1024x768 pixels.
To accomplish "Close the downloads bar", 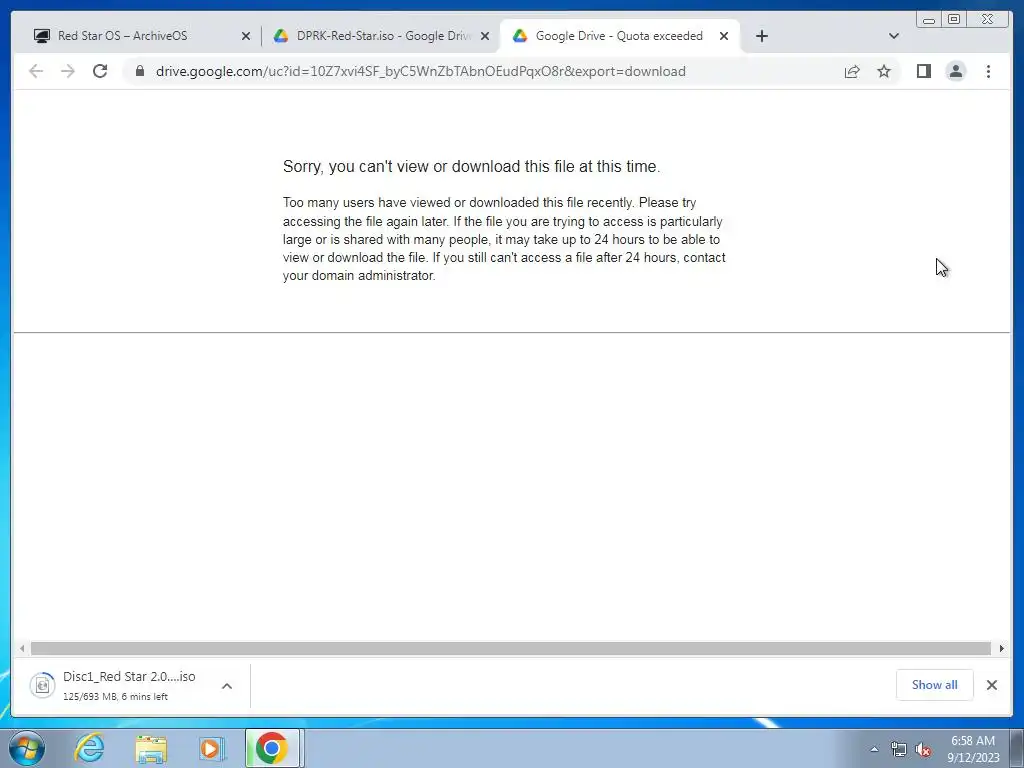I will [x=991, y=685].
